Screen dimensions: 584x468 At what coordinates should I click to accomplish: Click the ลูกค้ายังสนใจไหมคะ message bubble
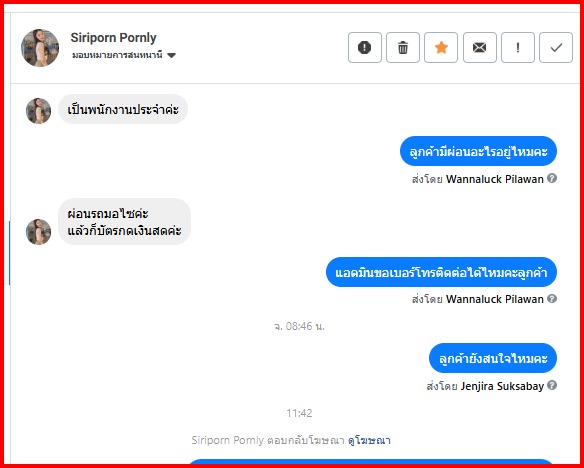coord(493,358)
